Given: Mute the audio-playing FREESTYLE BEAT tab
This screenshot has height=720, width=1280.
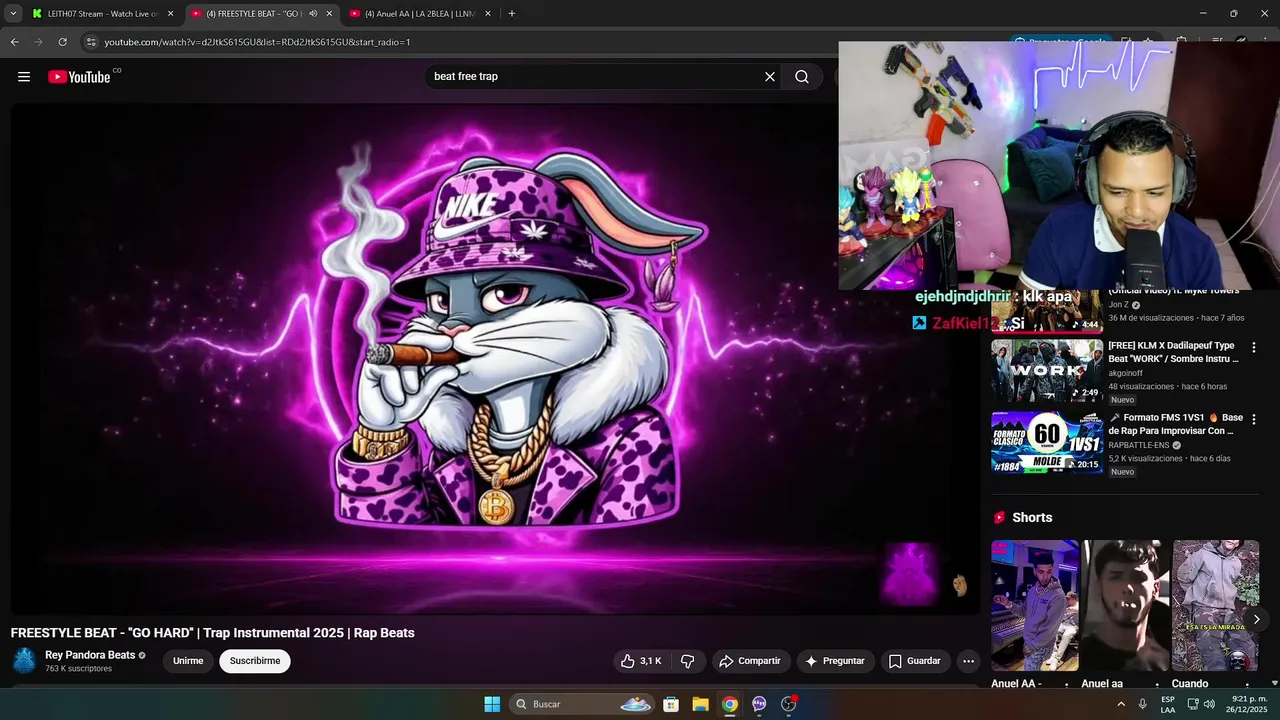Looking at the screenshot, I should [313, 14].
